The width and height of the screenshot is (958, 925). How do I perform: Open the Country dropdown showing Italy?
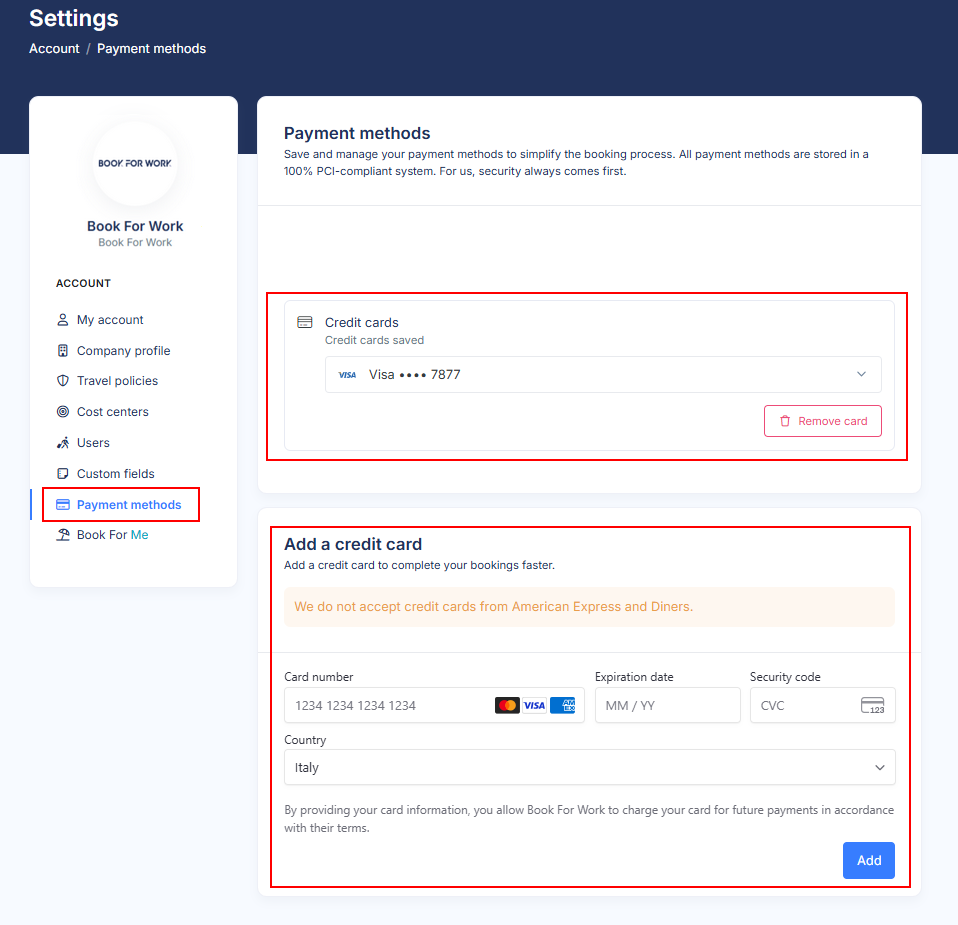coord(589,768)
